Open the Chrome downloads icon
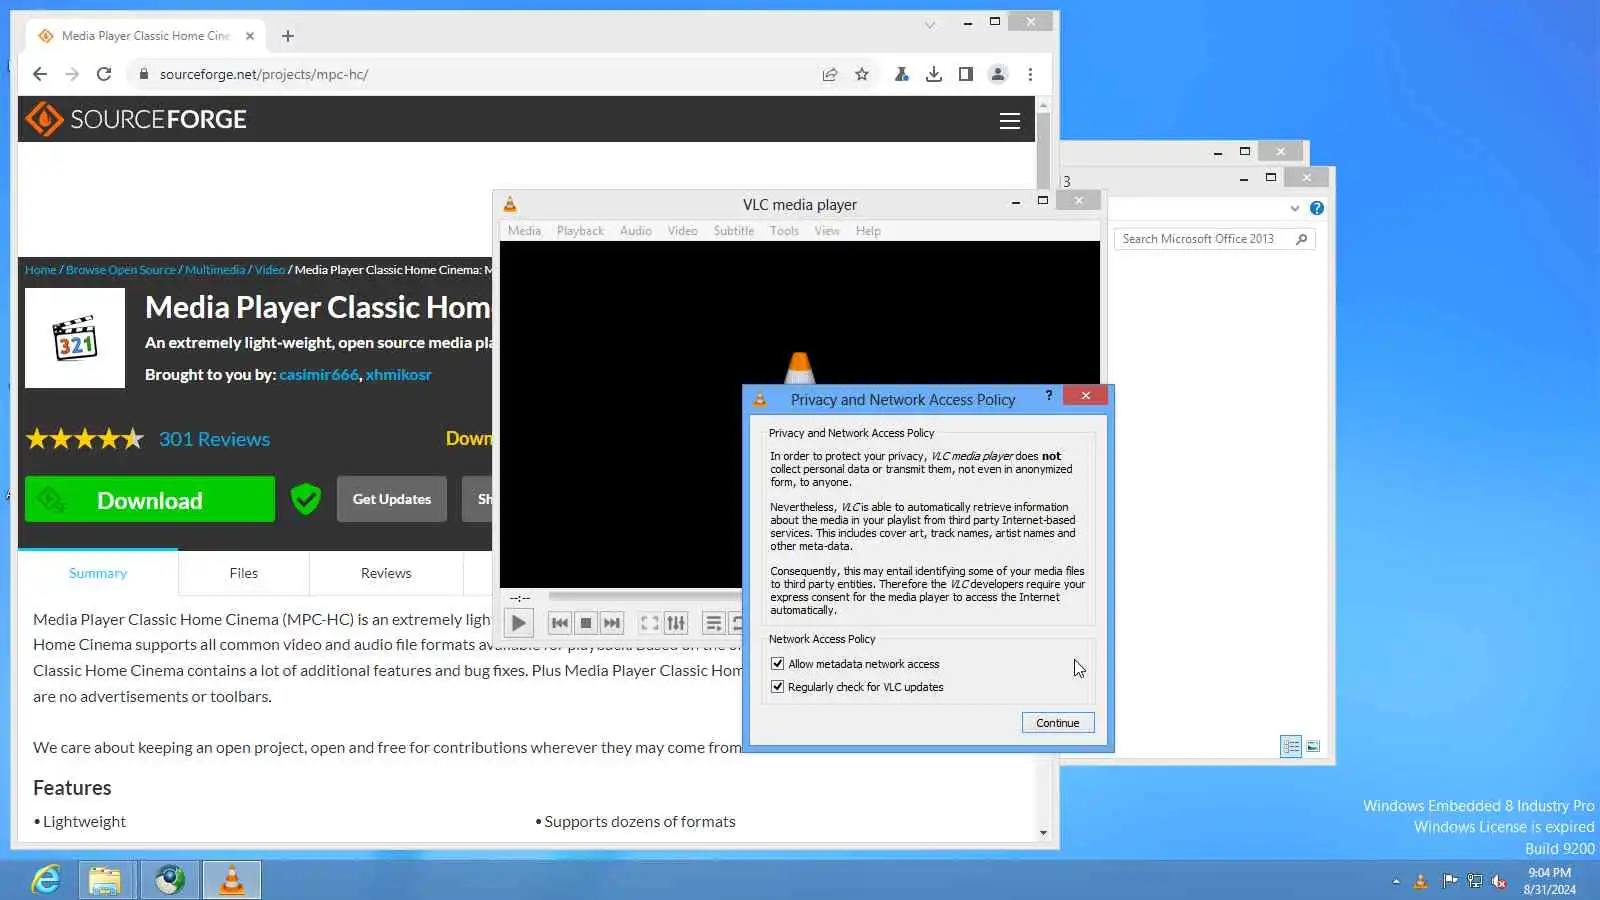This screenshot has height=900, width=1600. pyautogui.click(x=934, y=74)
